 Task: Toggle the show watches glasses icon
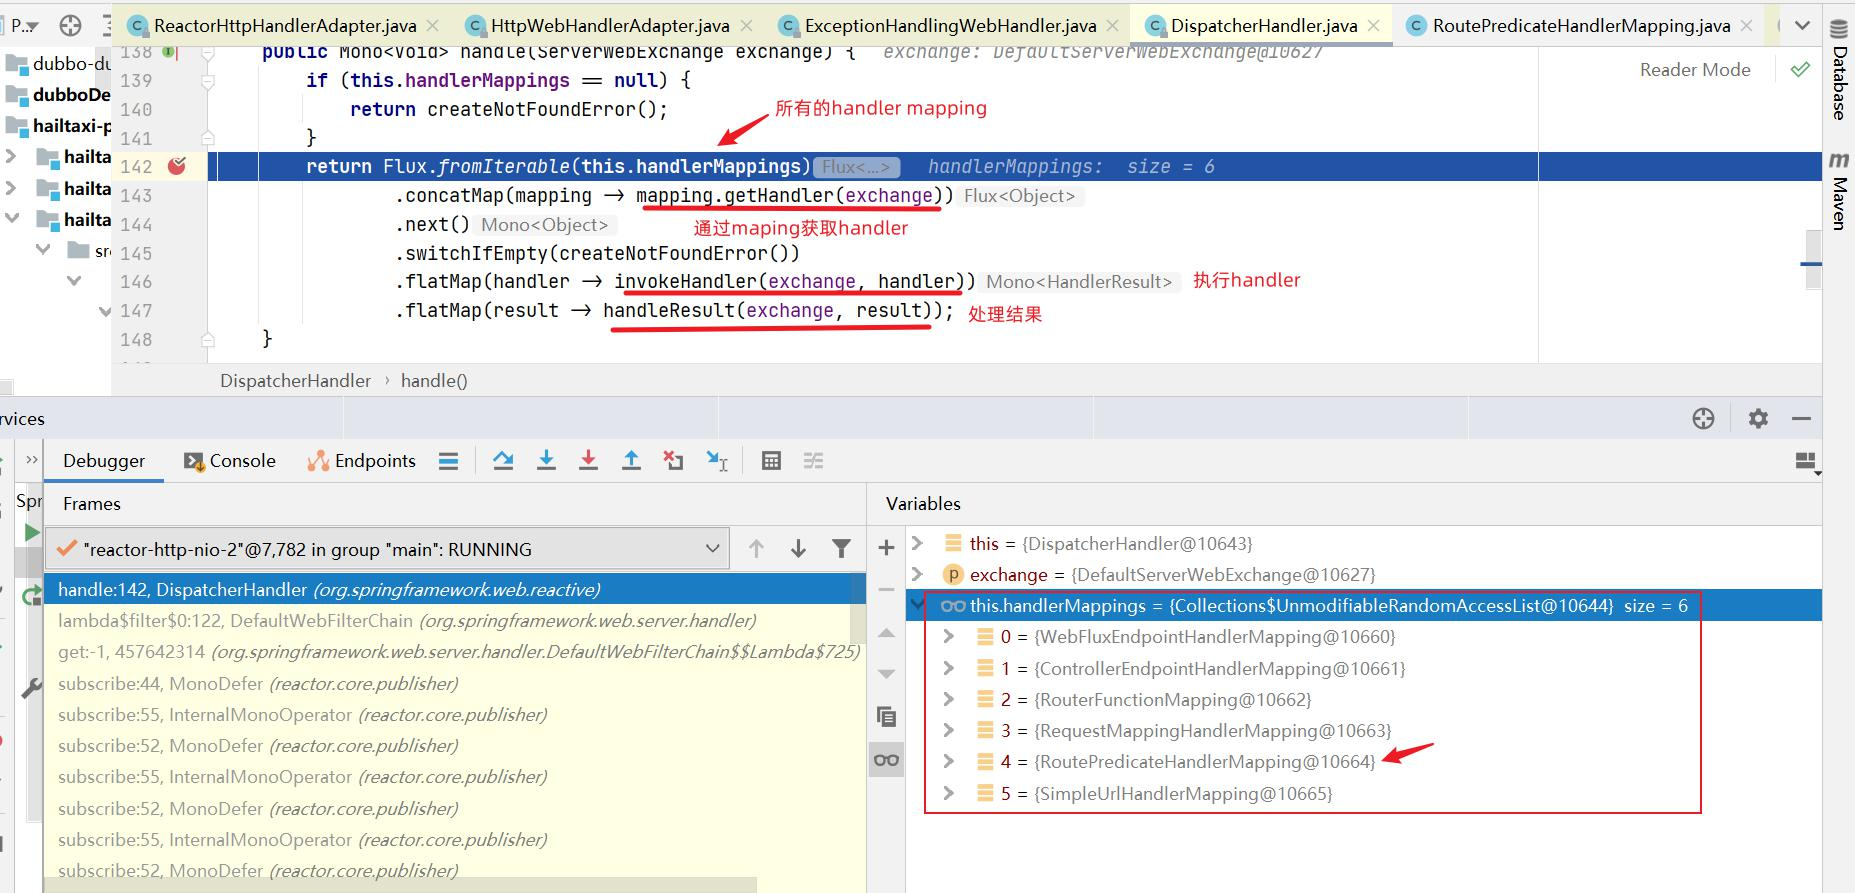886,759
